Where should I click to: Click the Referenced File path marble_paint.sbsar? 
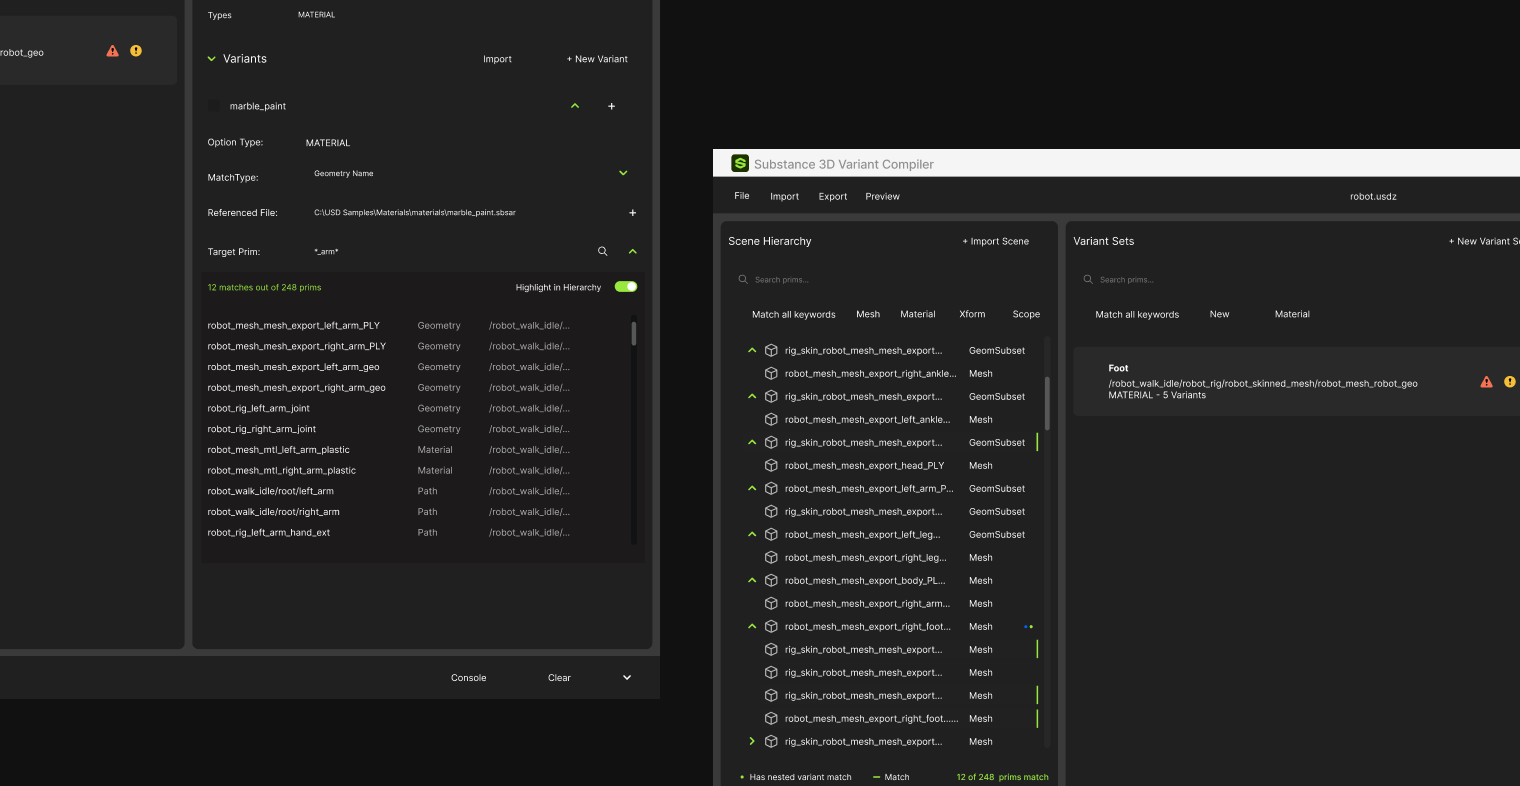click(415, 213)
